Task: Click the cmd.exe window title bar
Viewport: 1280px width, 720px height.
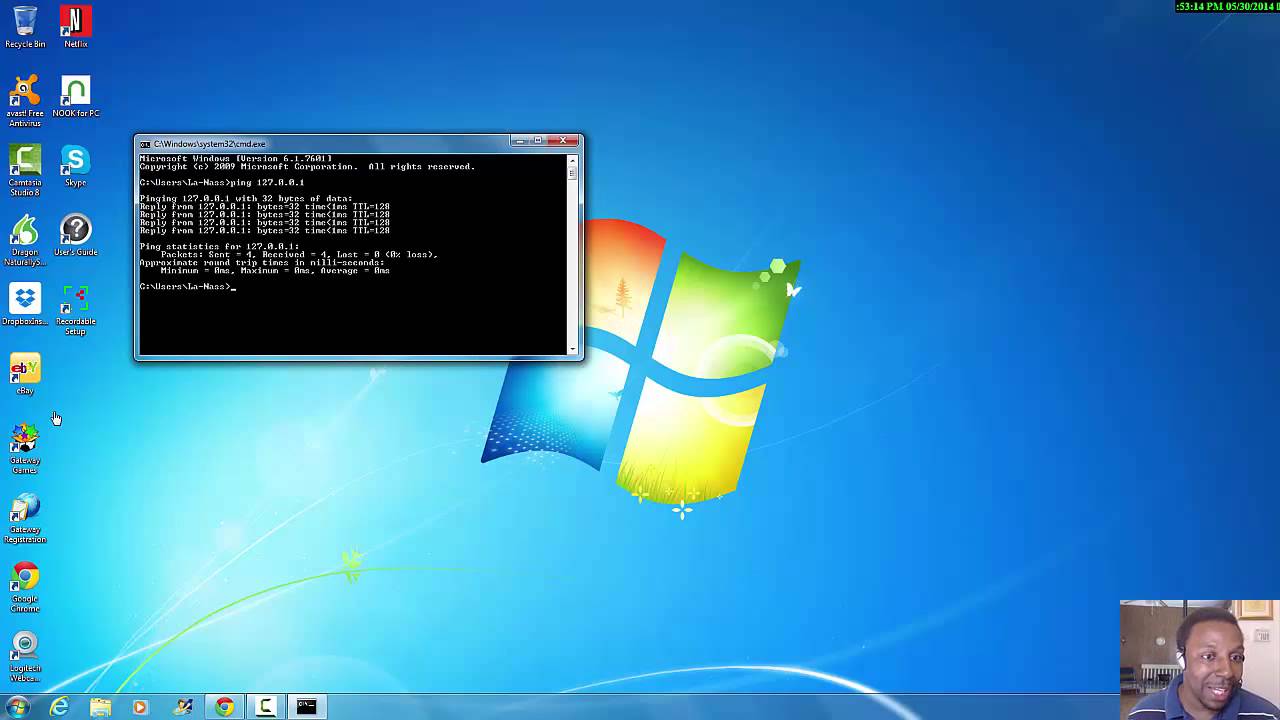Action: (330, 144)
